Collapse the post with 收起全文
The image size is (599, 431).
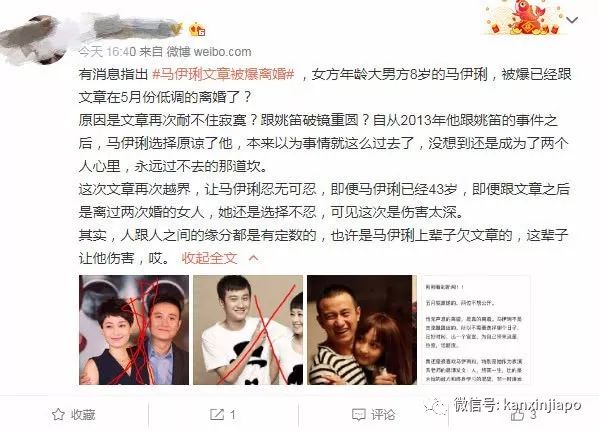209,258
